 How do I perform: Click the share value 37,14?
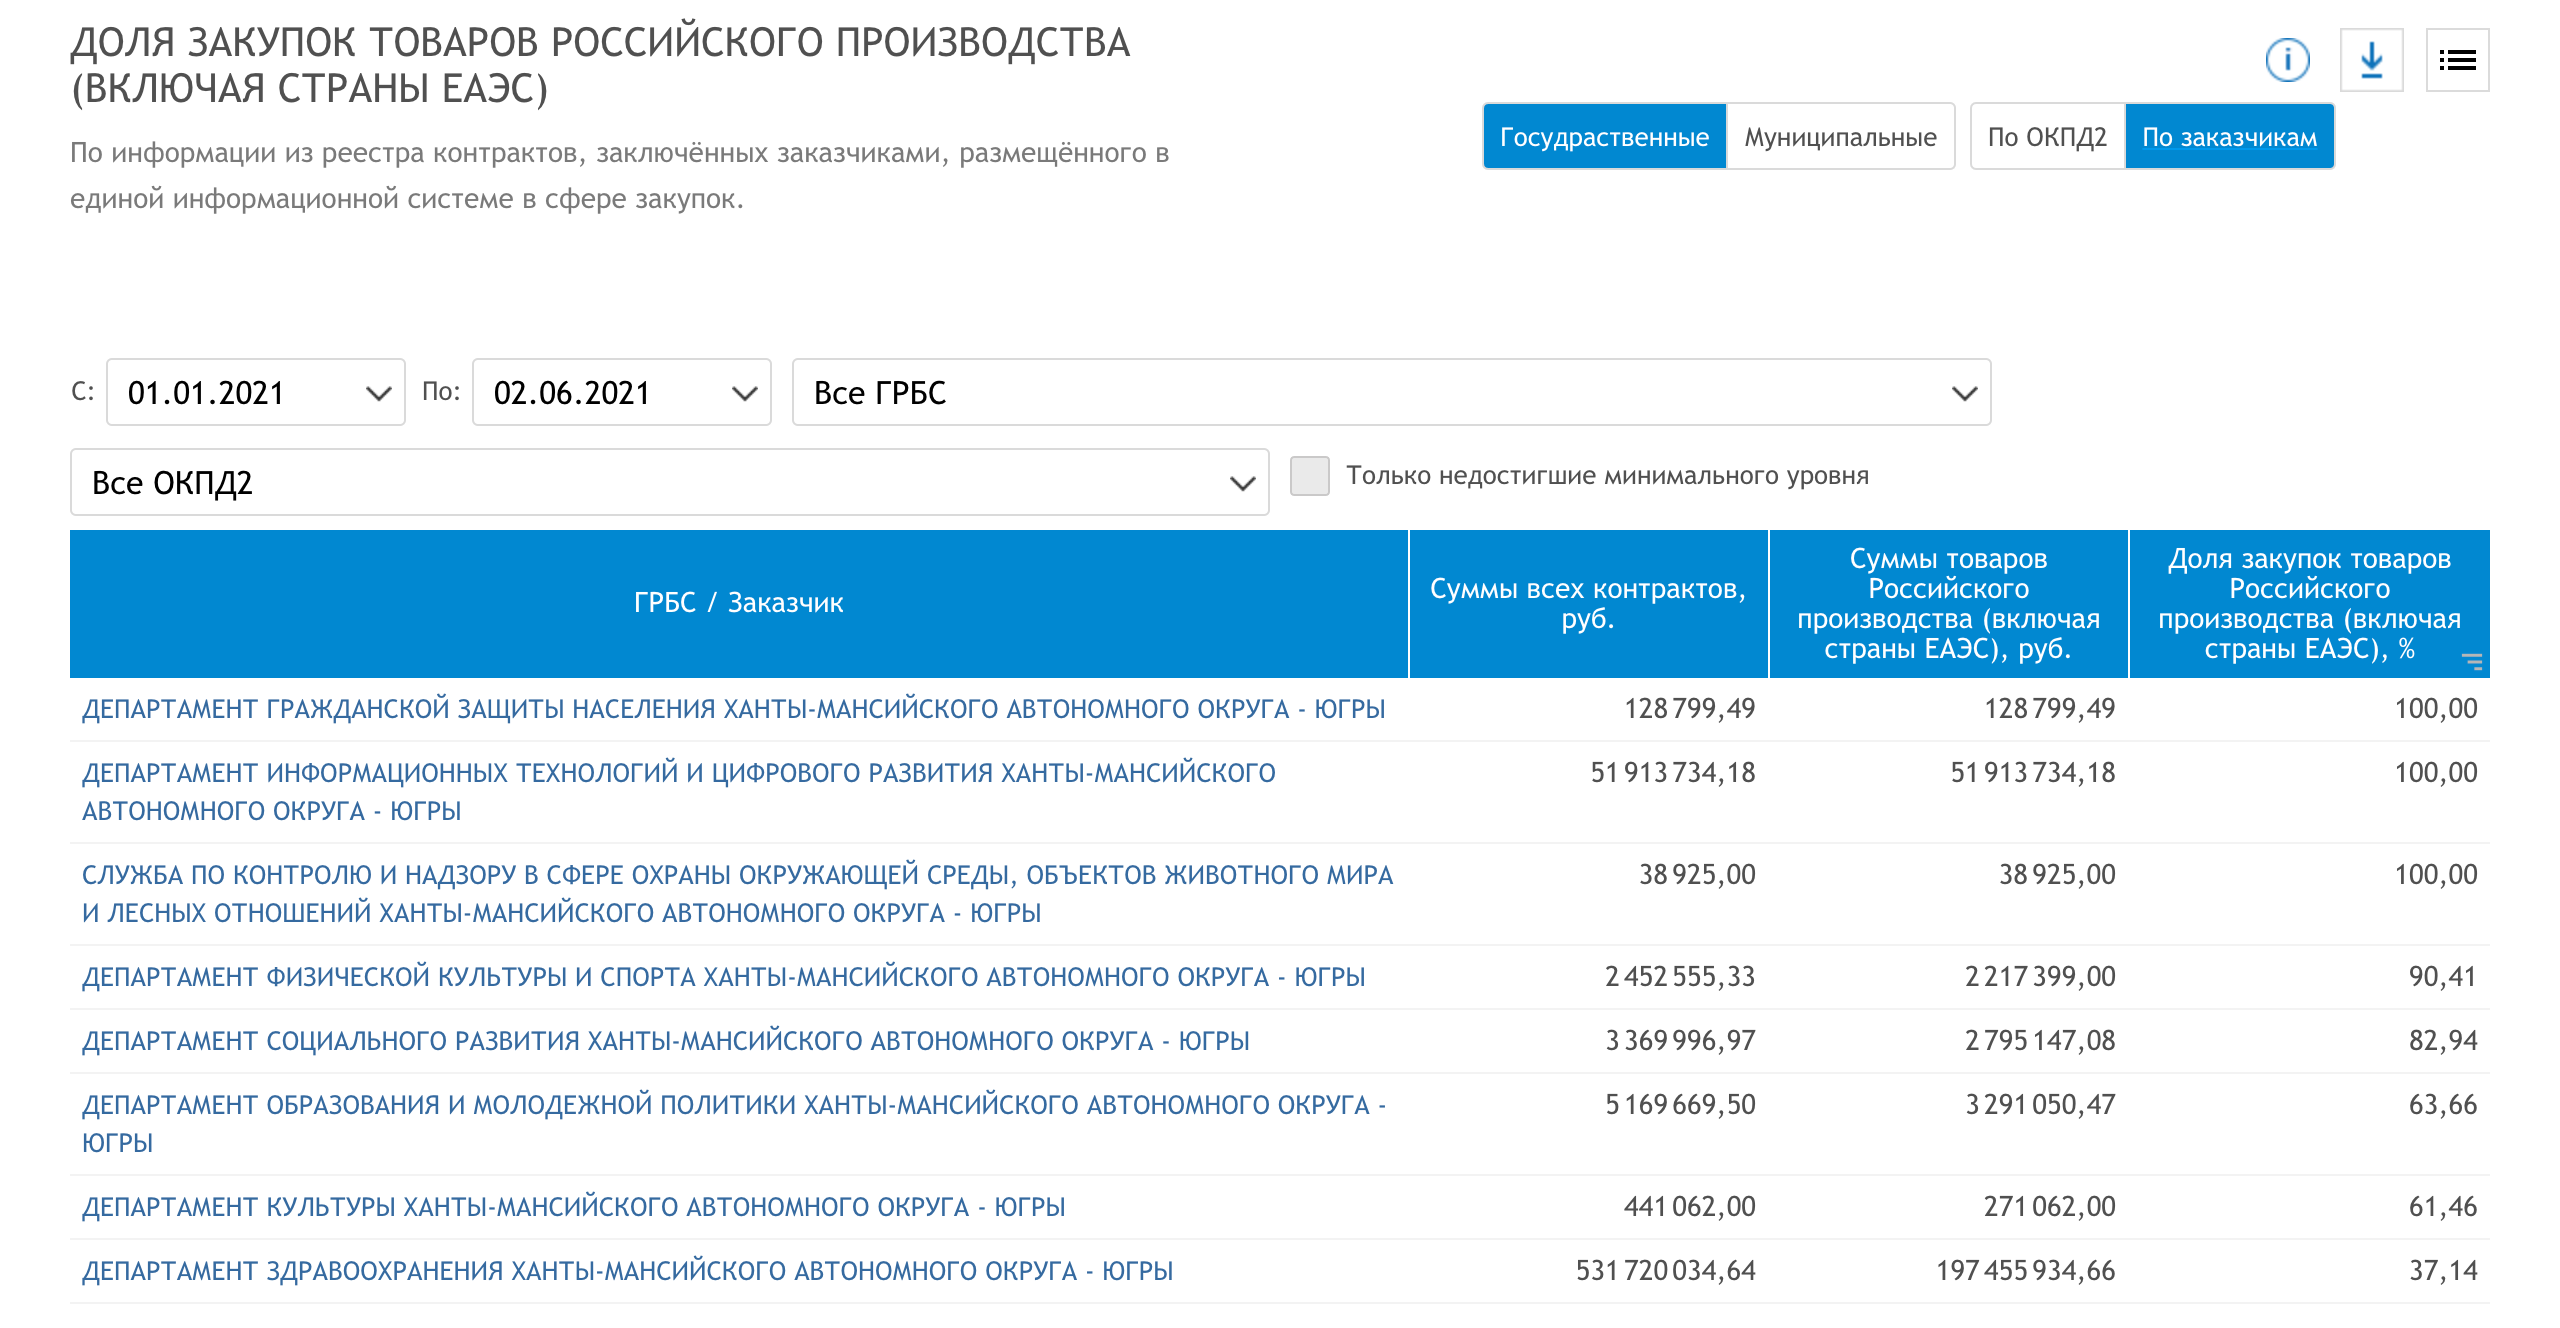point(2443,1271)
